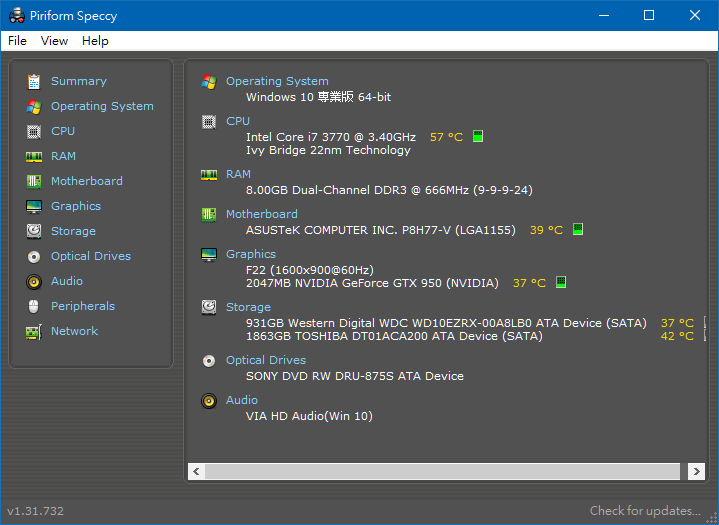Click the Storage drive icon in summary panel
Viewport: 719px width, 525px height.
point(209,307)
